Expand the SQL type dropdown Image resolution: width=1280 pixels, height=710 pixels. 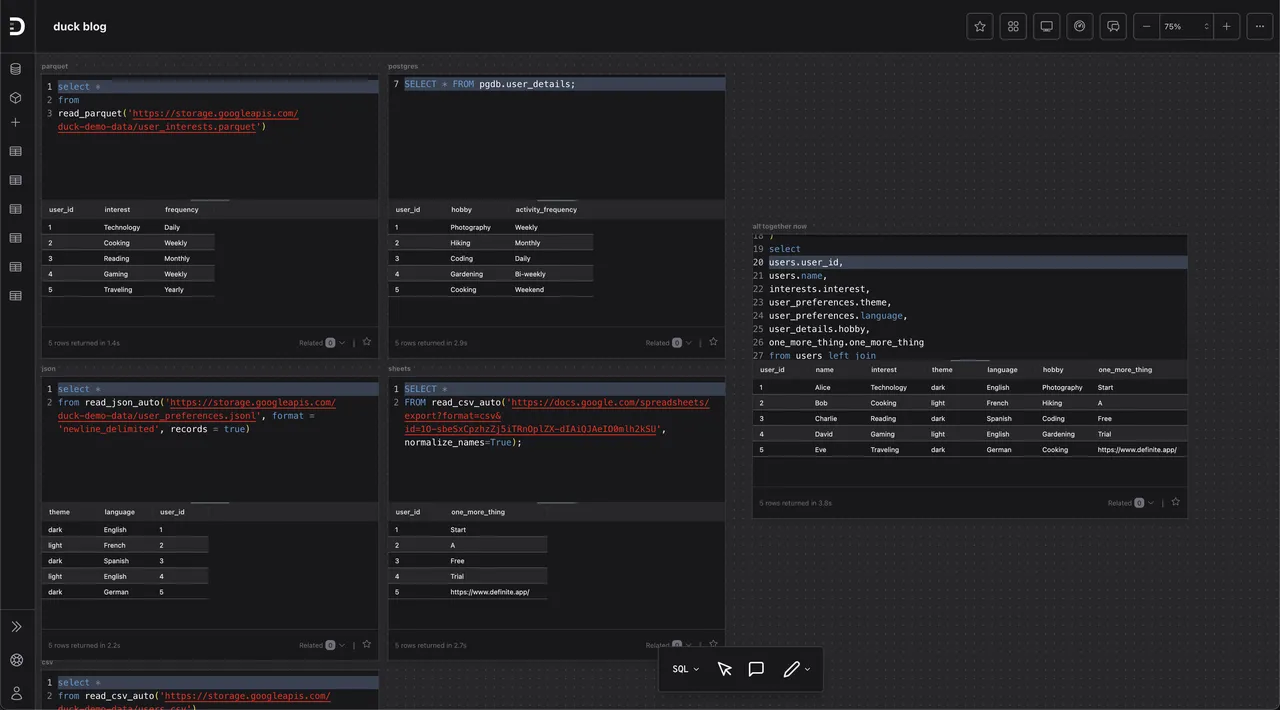point(686,669)
